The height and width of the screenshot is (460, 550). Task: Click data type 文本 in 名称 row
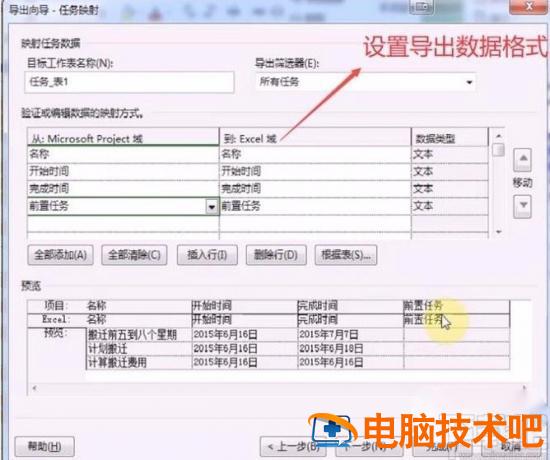pyautogui.click(x=450, y=154)
